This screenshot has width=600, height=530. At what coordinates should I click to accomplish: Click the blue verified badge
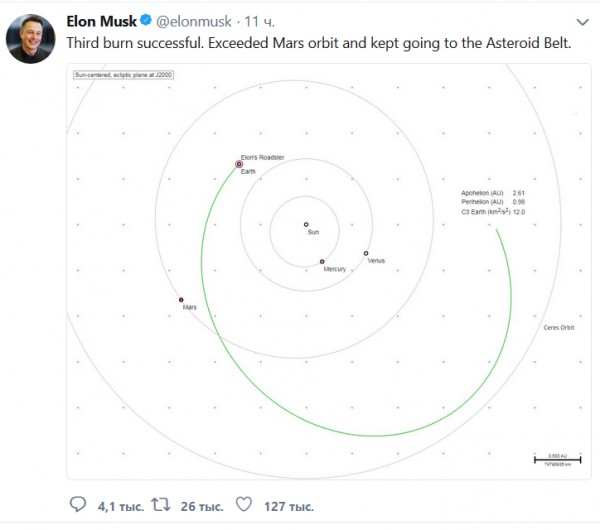pyautogui.click(x=147, y=21)
